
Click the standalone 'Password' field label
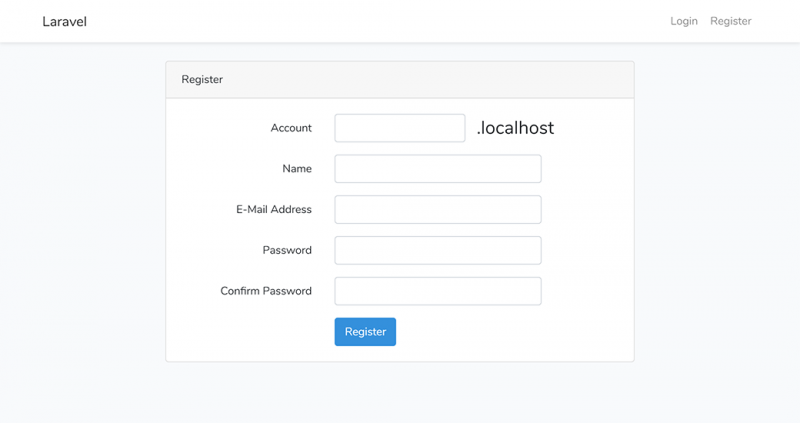tap(287, 250)
